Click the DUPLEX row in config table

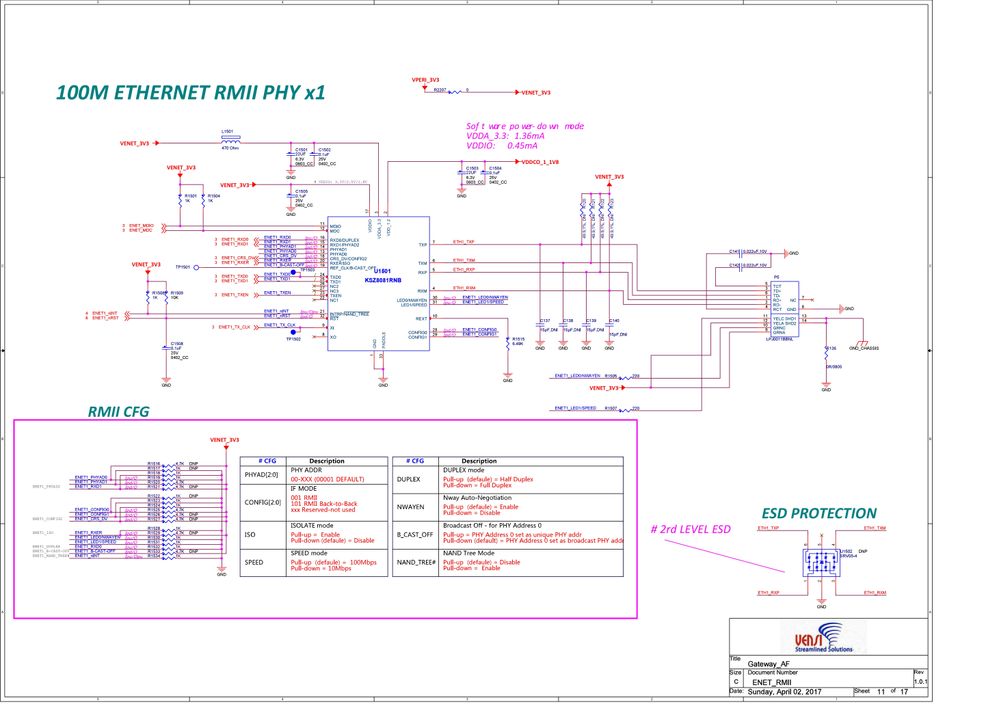(x=508, y=479)
